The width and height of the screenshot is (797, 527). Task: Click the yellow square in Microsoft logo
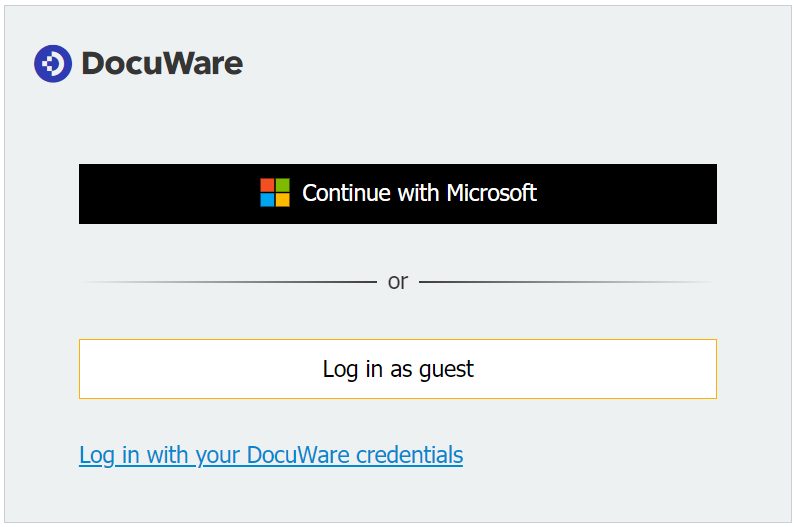pos(282,200)
